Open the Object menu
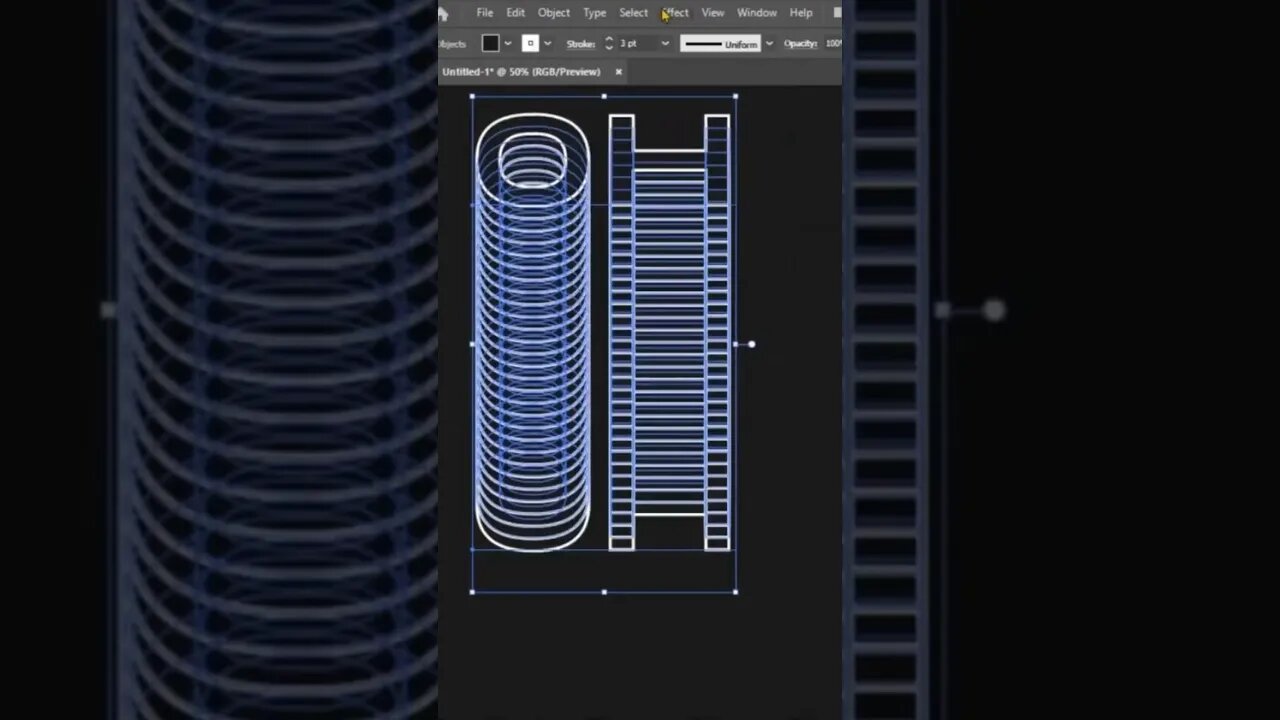1280x720 pixels. coord(553,13)
